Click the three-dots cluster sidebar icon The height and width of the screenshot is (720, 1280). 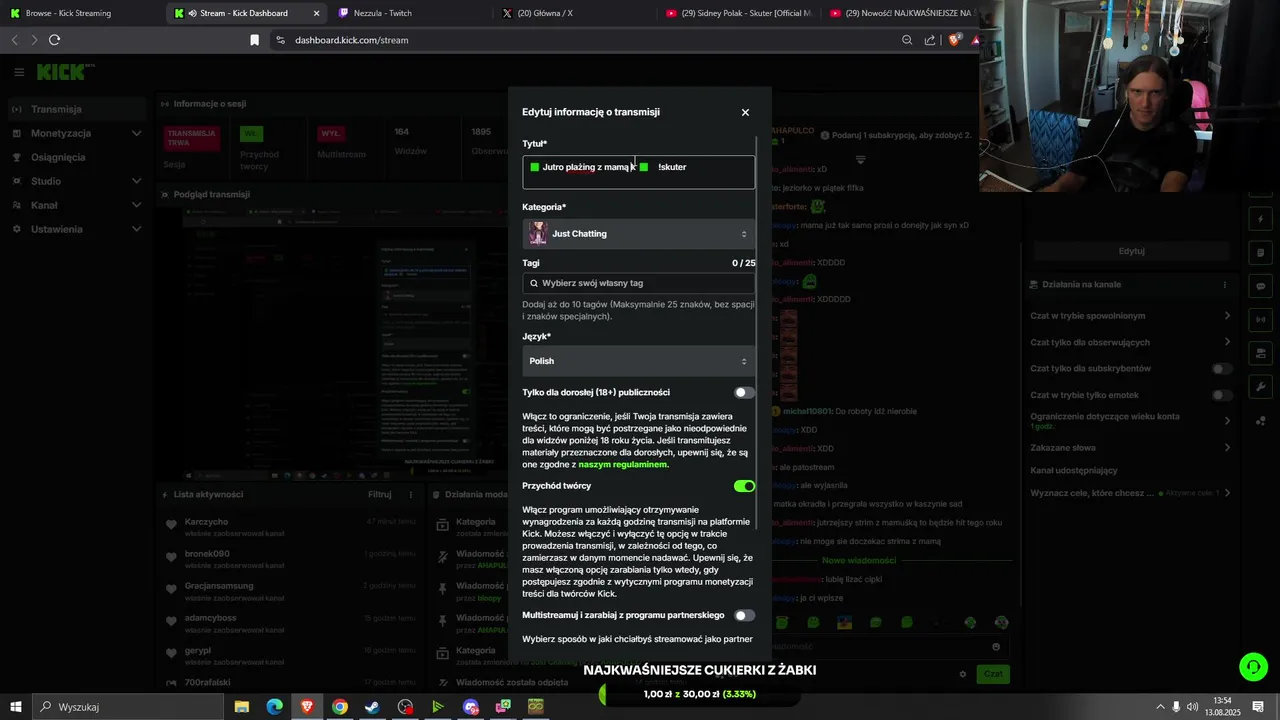pos(1260,421)
